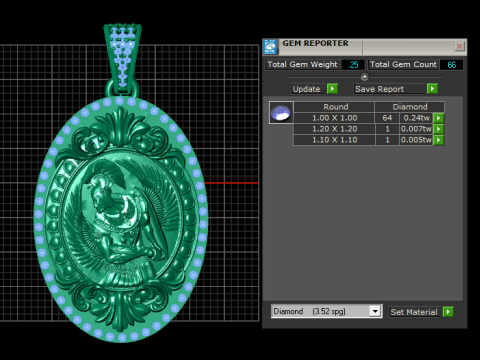Screen dimensions: 480x360
Task: Click the Gem Reporter logo icon
Action: (x=270, y=47)
